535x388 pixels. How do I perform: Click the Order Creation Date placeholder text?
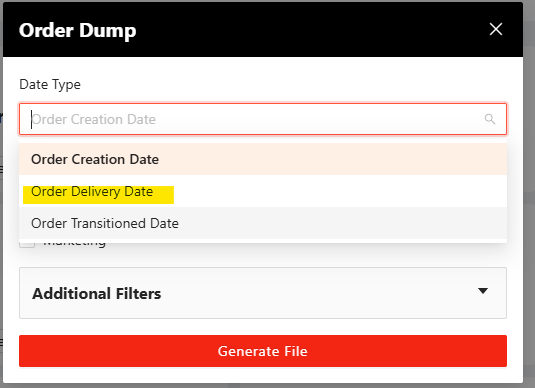click(93, 119)
